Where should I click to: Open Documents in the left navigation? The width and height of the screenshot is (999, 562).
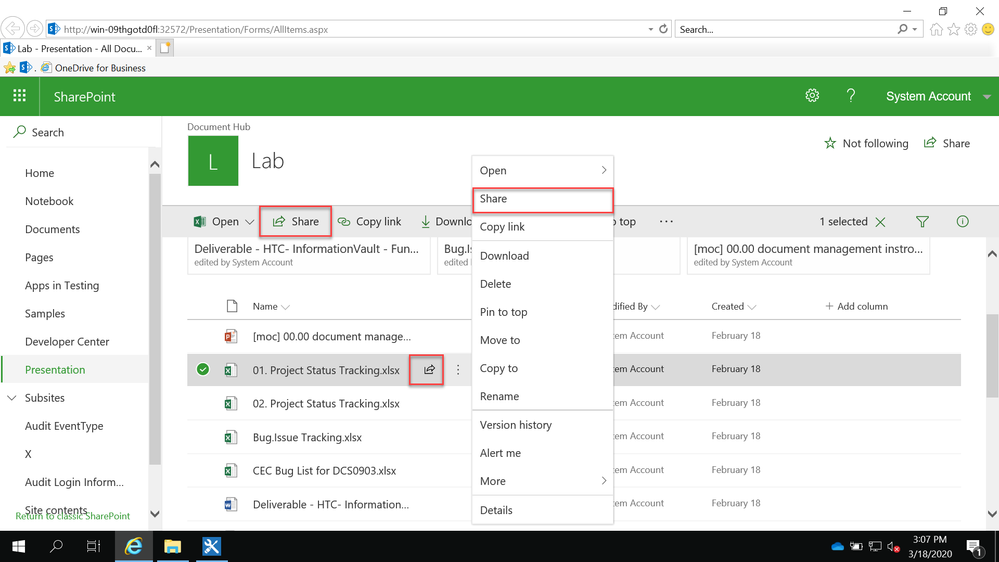point(52,229)
